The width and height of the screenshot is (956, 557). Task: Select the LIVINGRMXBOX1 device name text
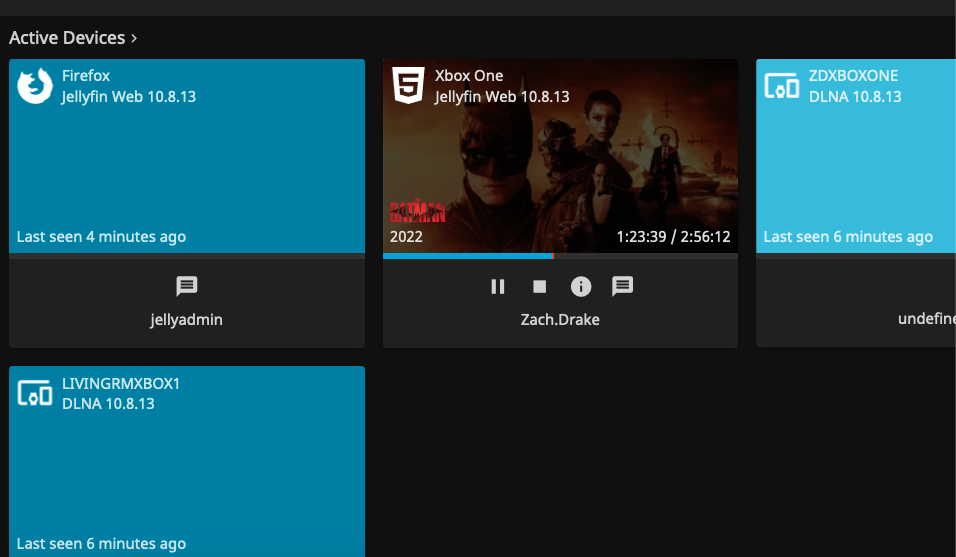121,384
